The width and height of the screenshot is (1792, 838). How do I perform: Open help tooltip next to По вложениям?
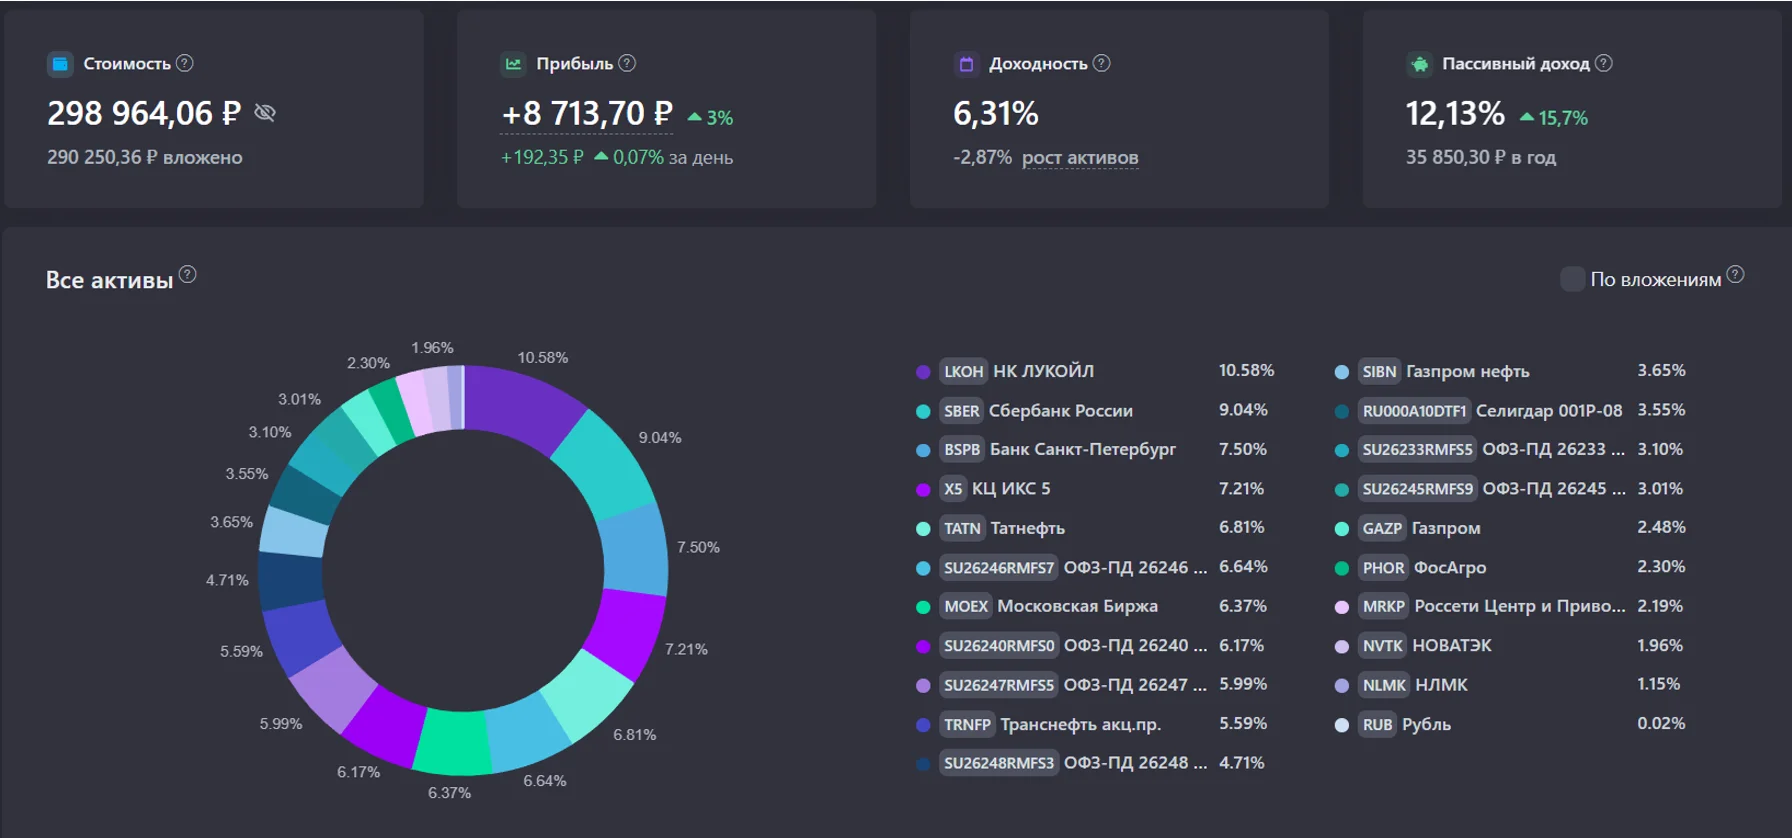(1736, 274)
